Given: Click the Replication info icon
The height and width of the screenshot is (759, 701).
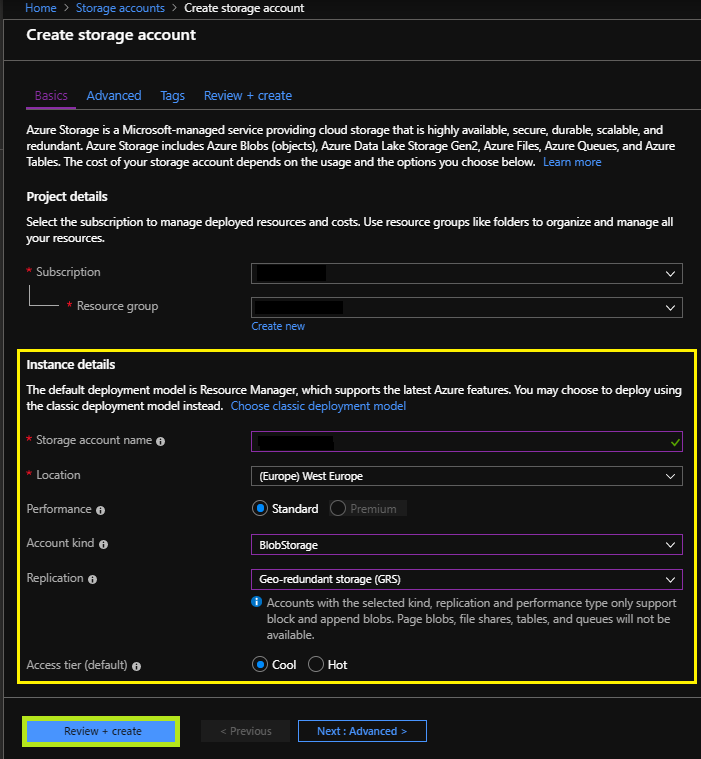Looking at the screenshot, I should pos(92,579).
